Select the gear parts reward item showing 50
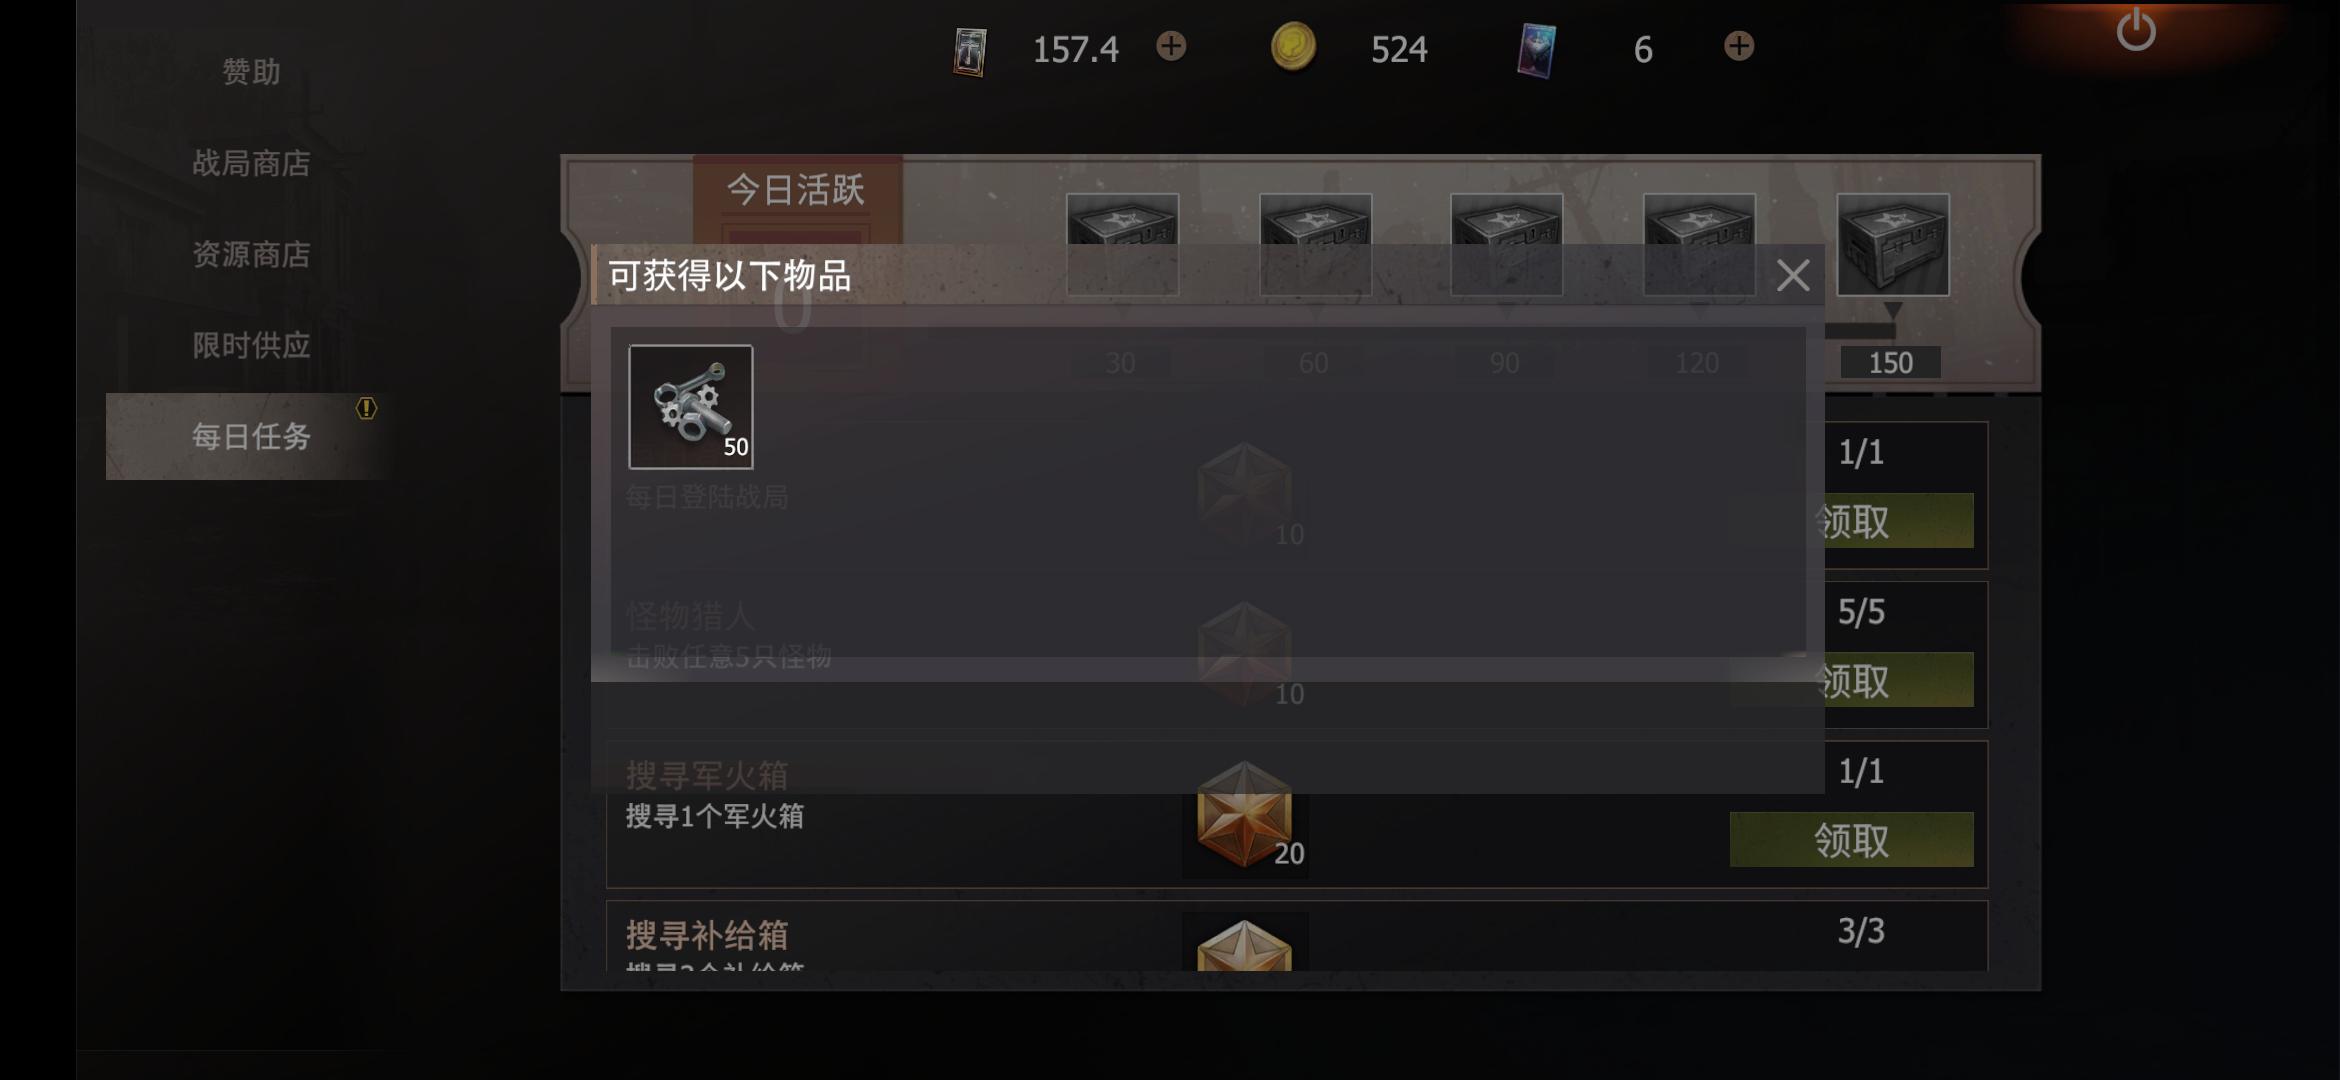The image size is (2340, 1080). (691, 407)
